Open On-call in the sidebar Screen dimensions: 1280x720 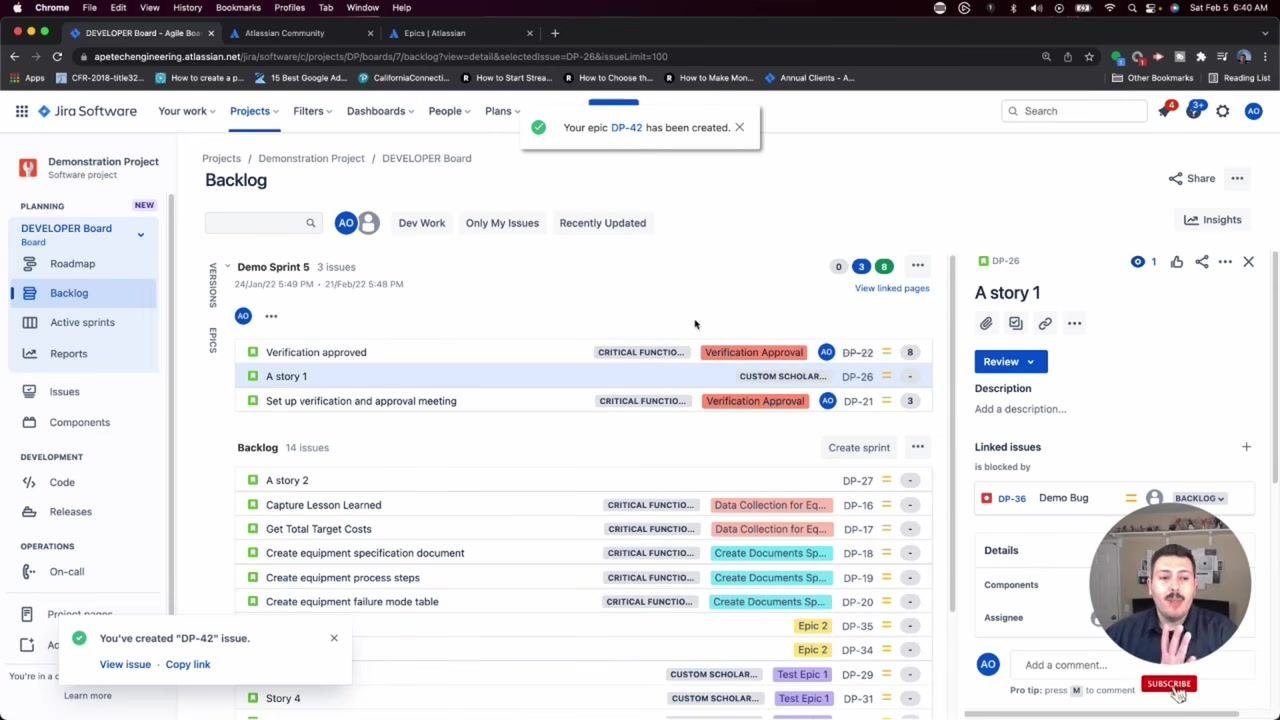click(x=67, y=572)
